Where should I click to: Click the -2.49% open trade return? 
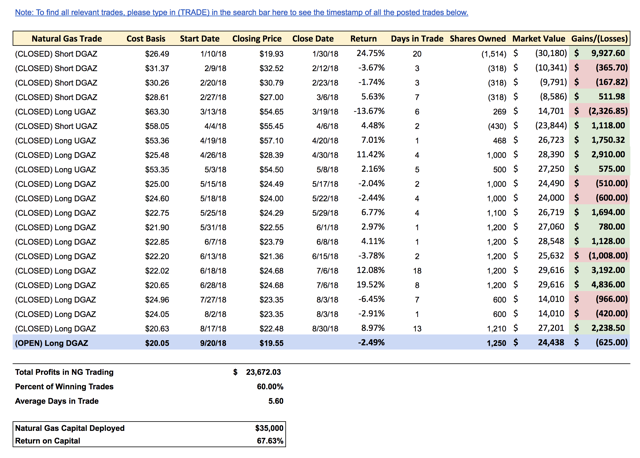tap(371, 342)
